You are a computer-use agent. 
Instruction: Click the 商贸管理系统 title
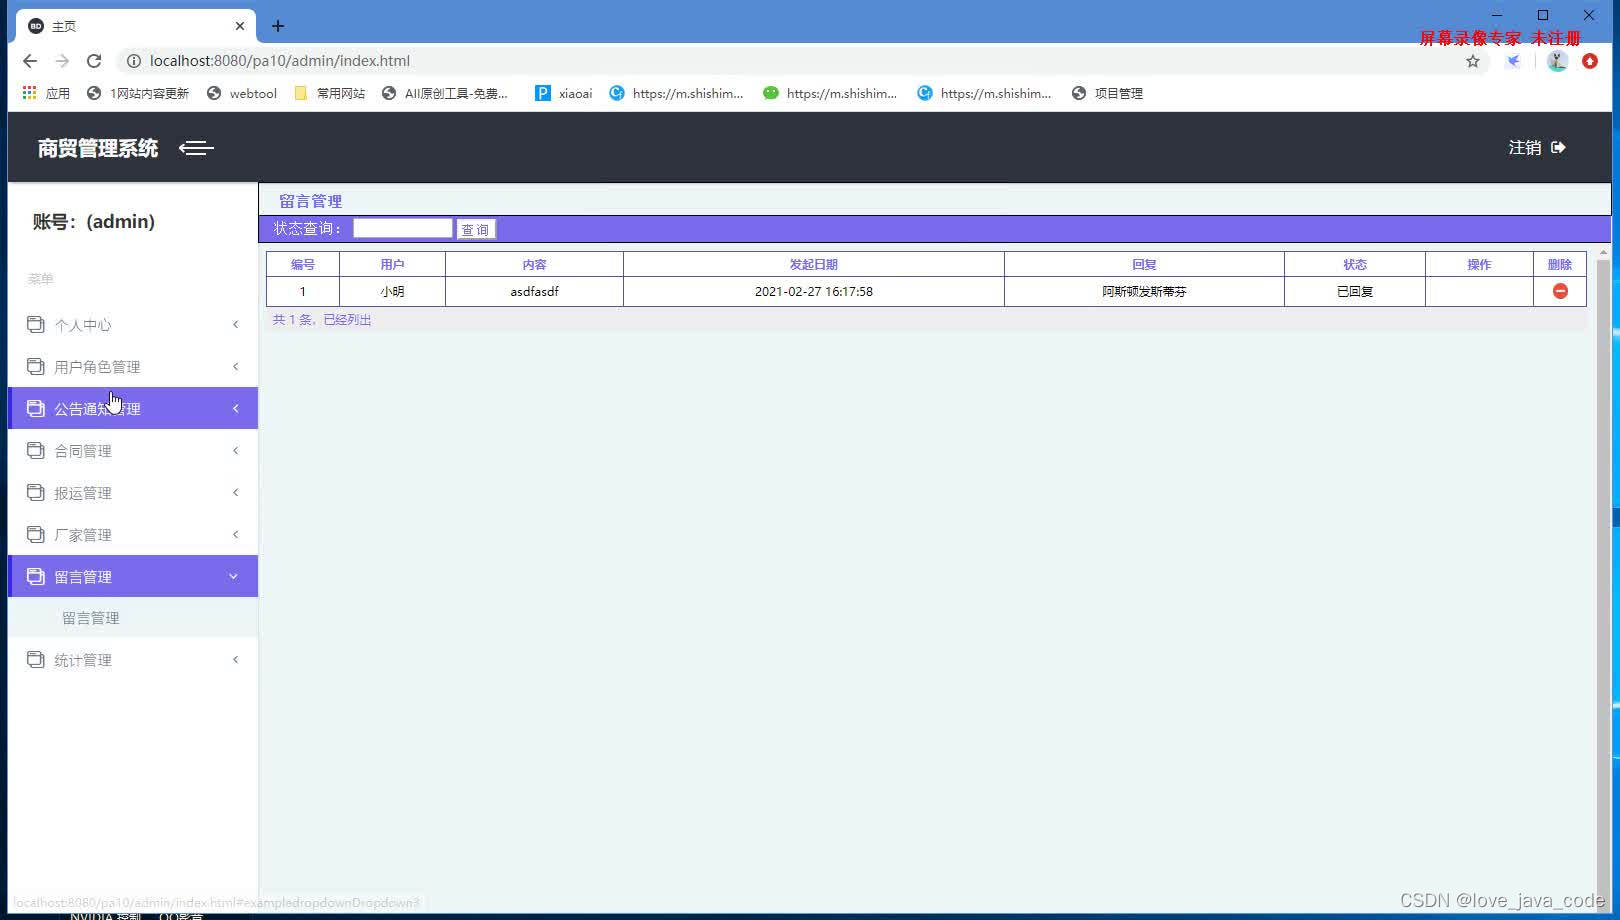(x=98, y=148)
